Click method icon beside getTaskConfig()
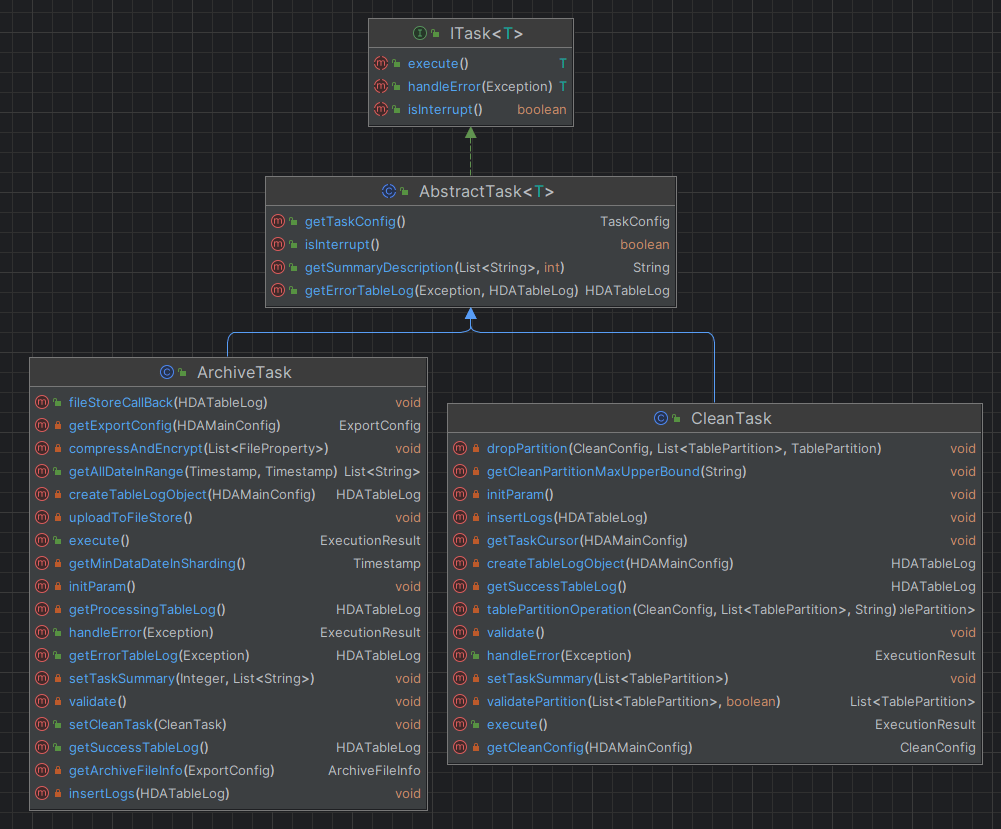The width and height of the screenshot is (1001, 829). pyautogui.click(x=278, y=222)
